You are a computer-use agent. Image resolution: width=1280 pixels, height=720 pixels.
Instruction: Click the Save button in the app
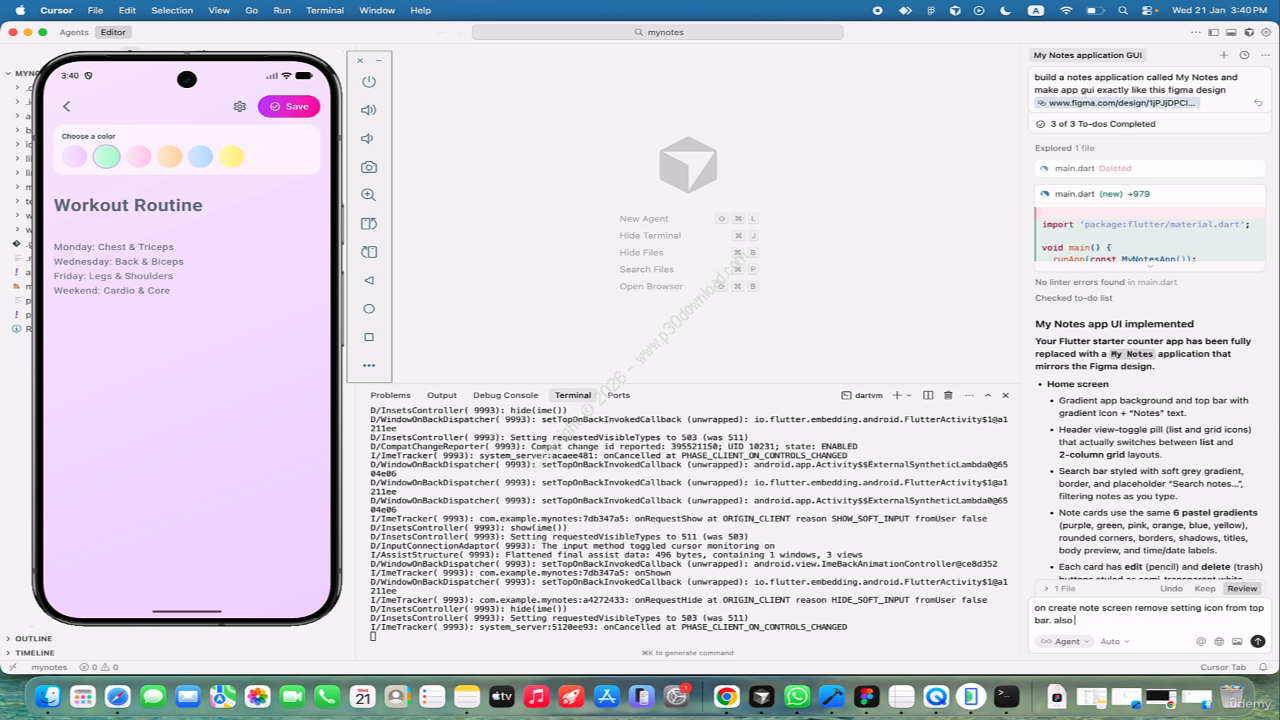point(289,106)
